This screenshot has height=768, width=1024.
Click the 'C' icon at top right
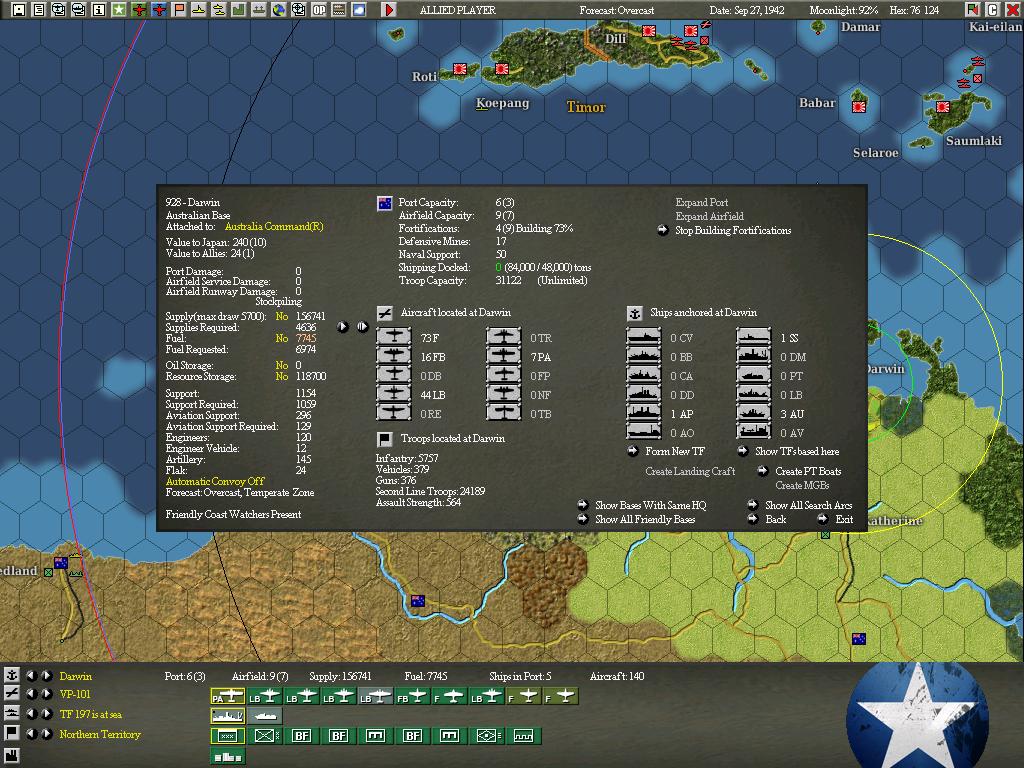pyautogui.click(x=993, y=9)
